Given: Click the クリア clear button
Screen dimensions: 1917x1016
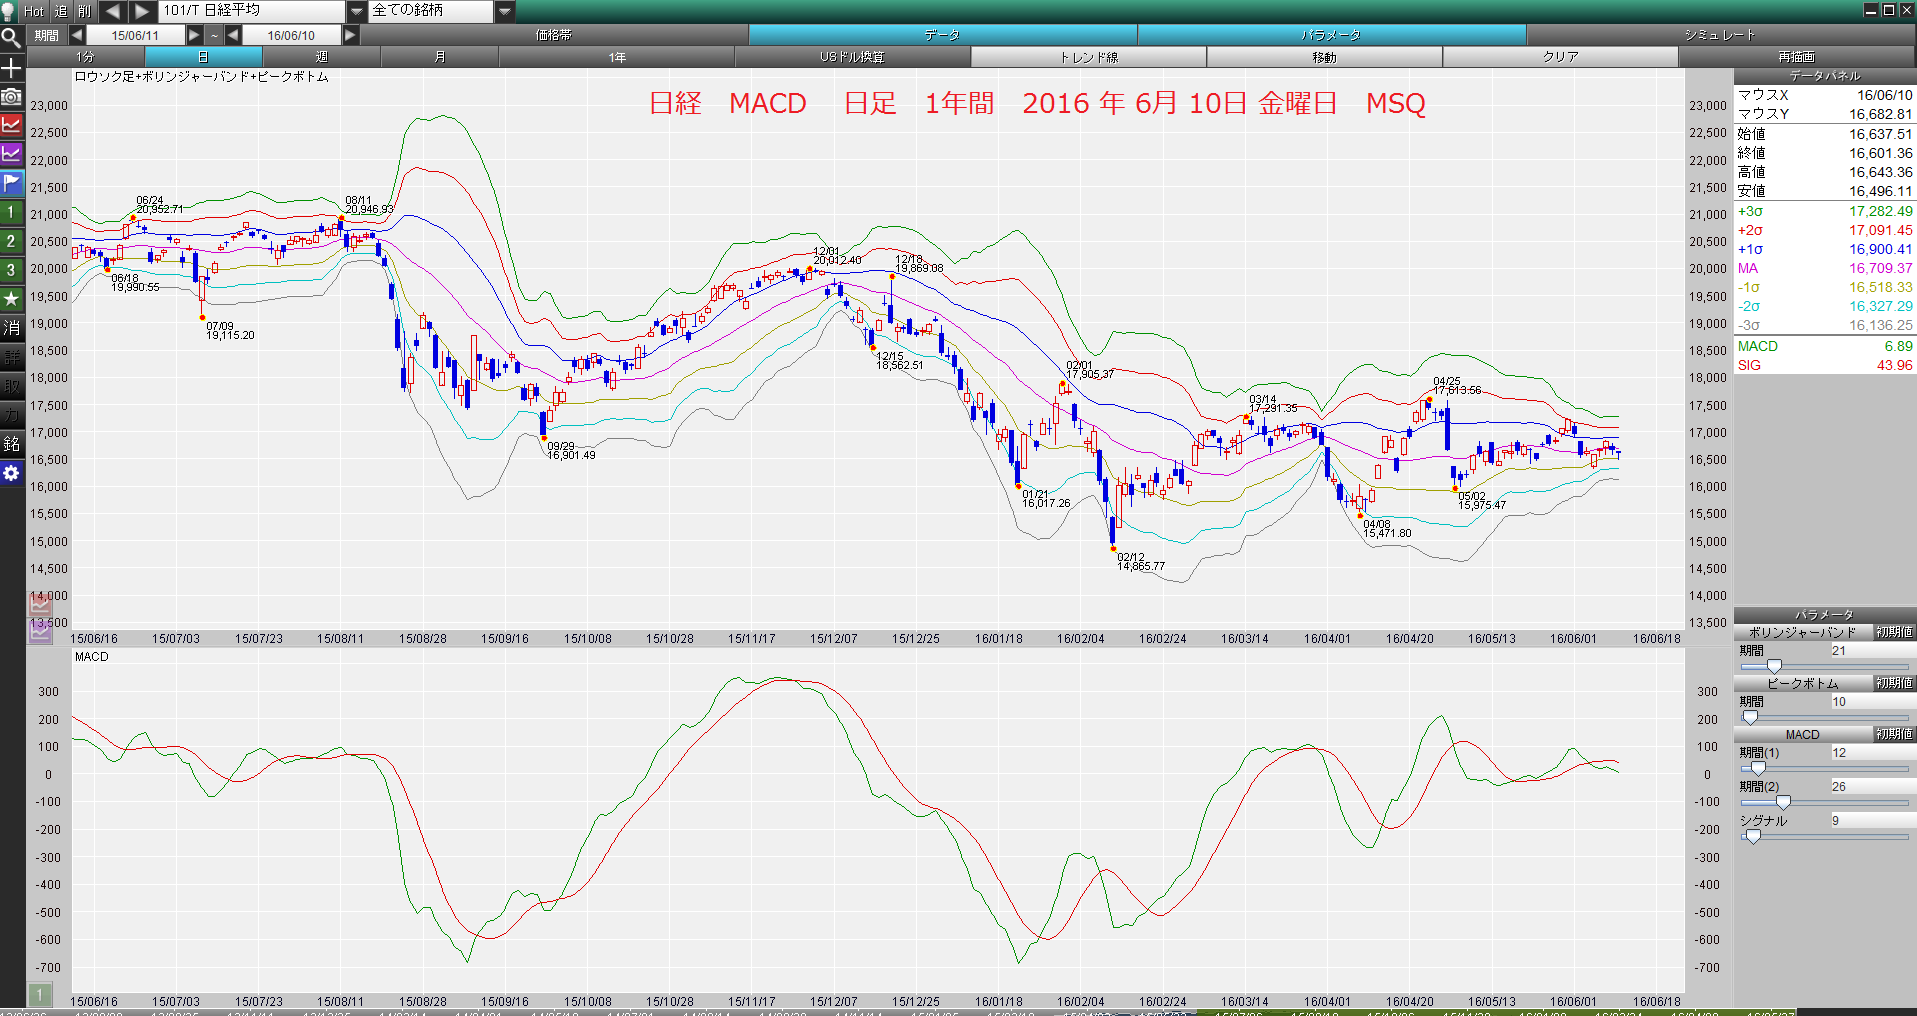Looking at the screenshot, I should click(1560, 57).
